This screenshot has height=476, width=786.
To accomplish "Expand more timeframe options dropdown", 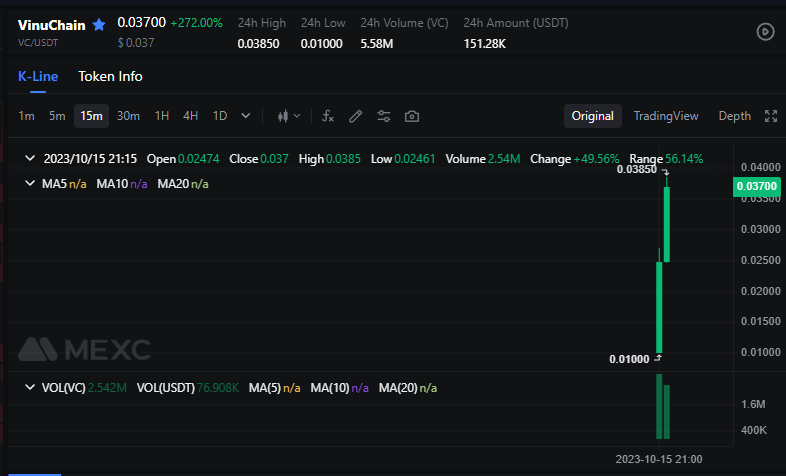I will 246,116.
